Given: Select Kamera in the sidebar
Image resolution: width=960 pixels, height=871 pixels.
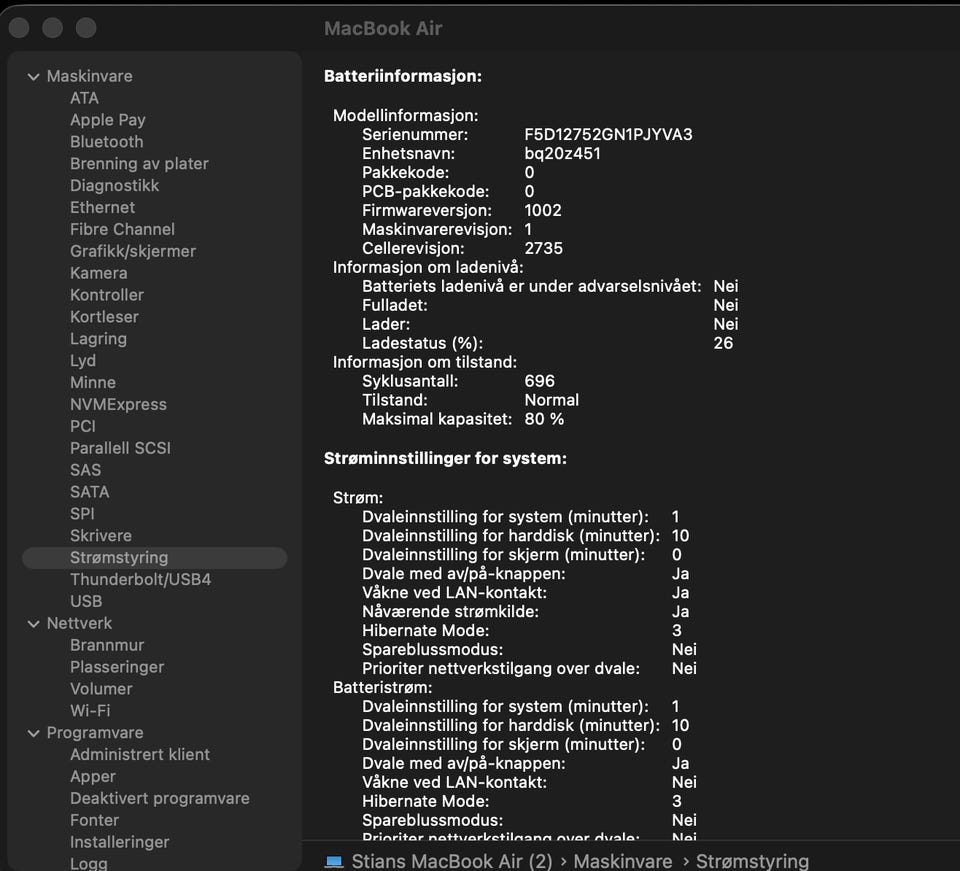Looking at the screenshot, I should click(99, 273).
